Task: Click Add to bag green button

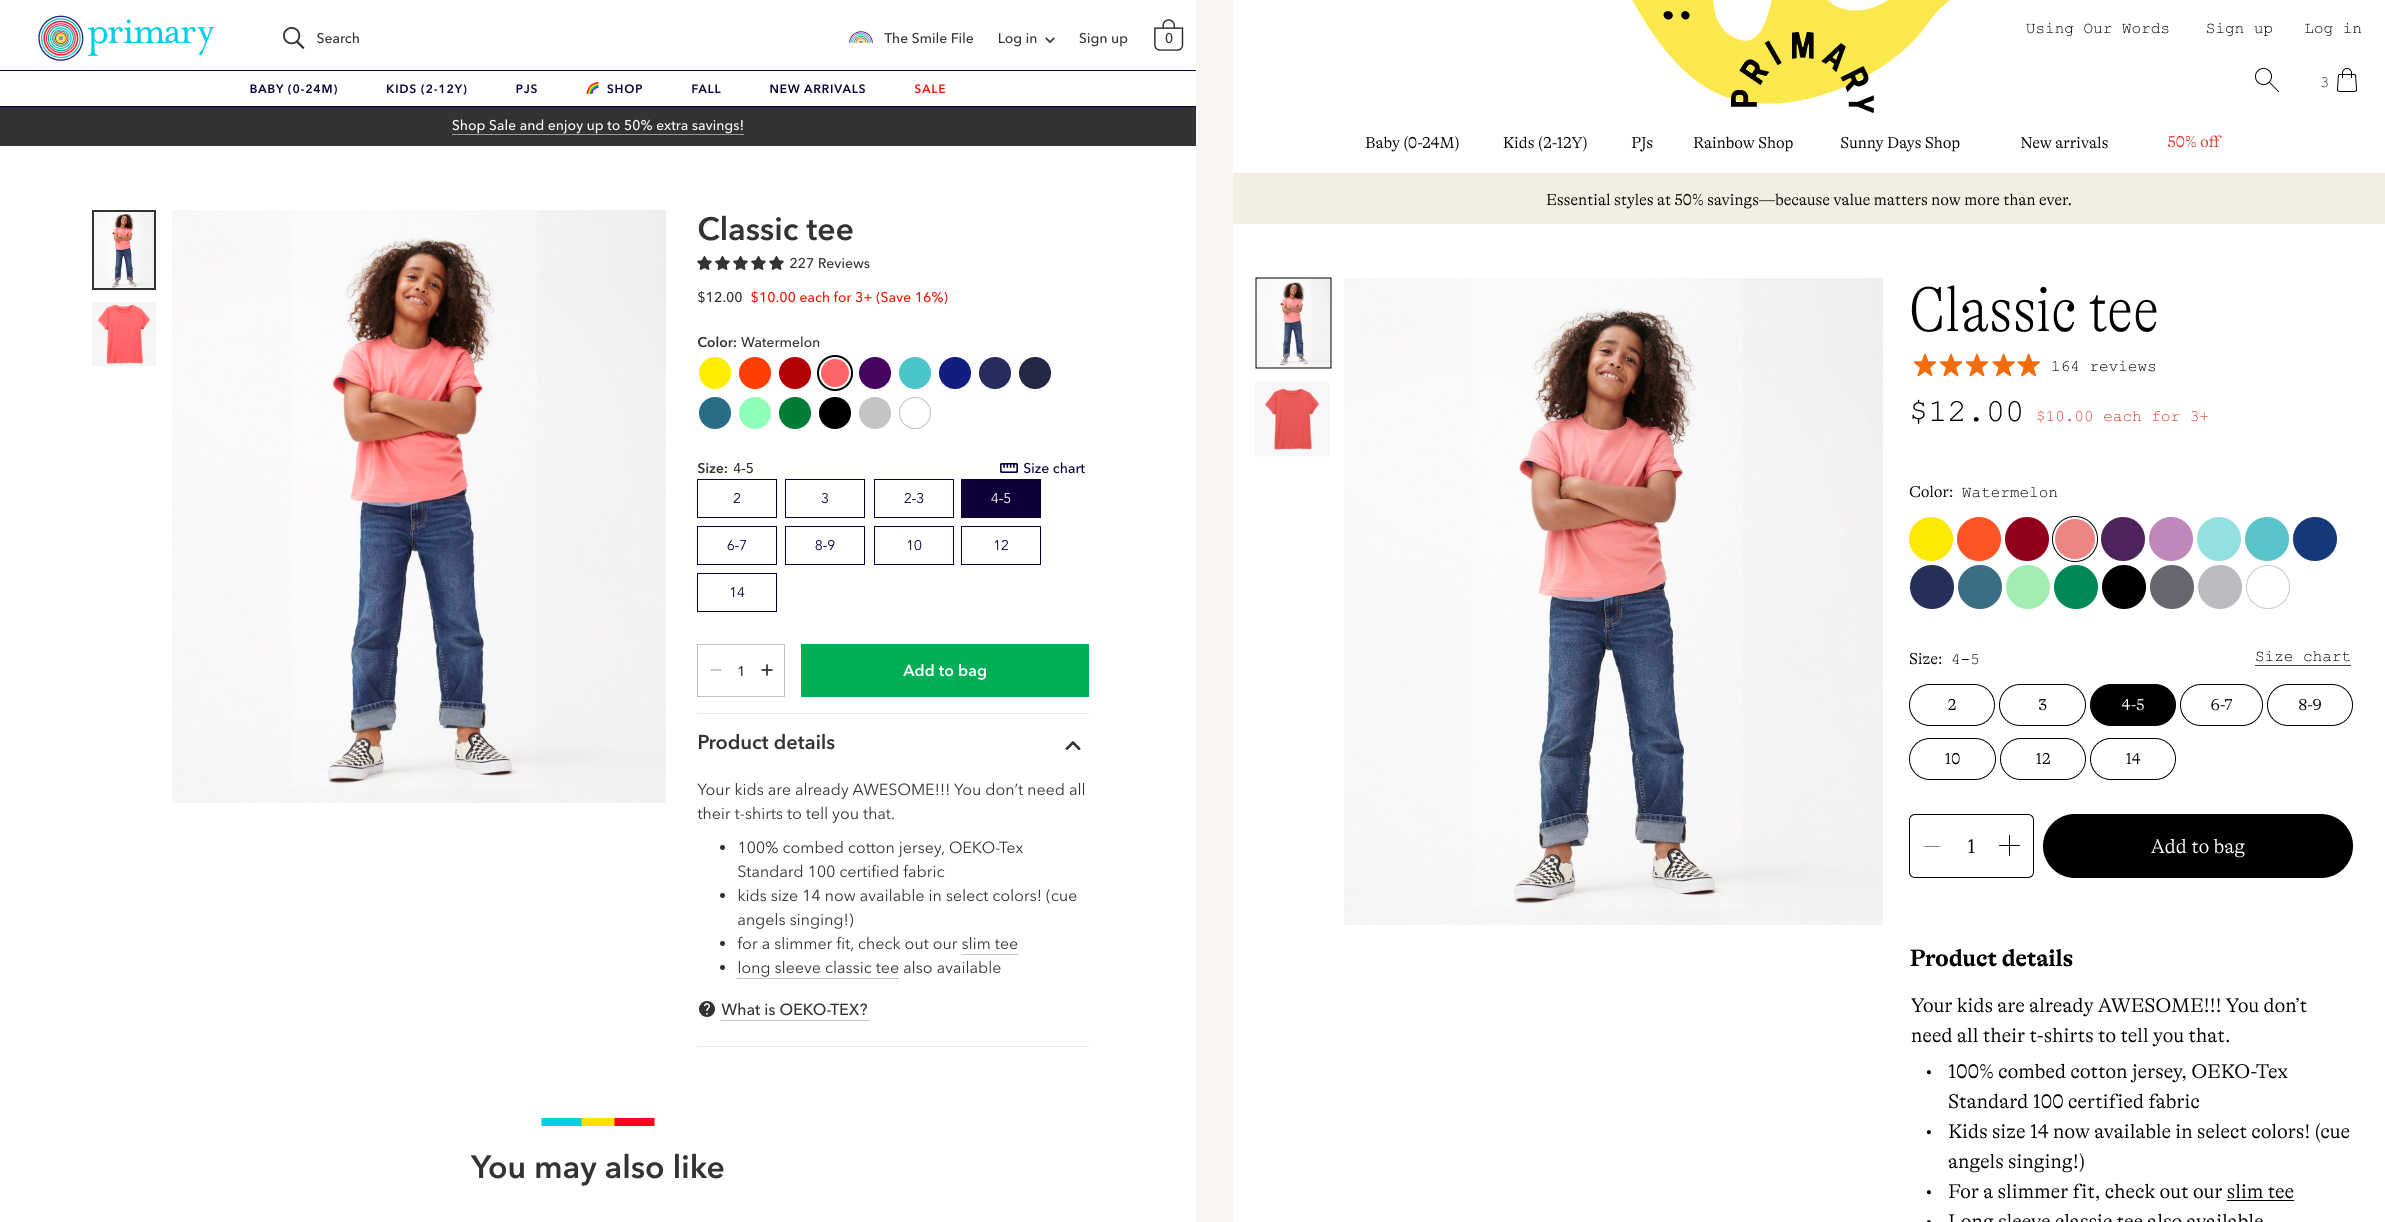Action: pos(944,670)
